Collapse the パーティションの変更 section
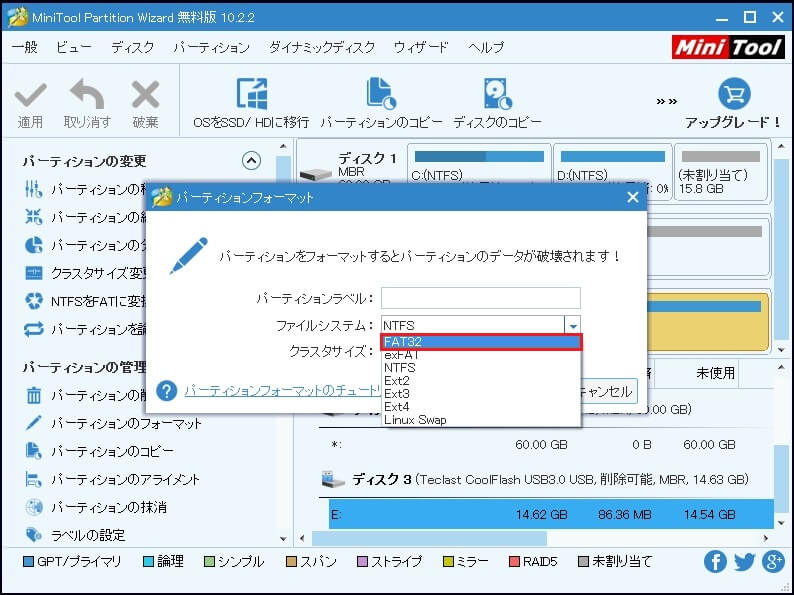794x595 pixels. coord(251,161)
